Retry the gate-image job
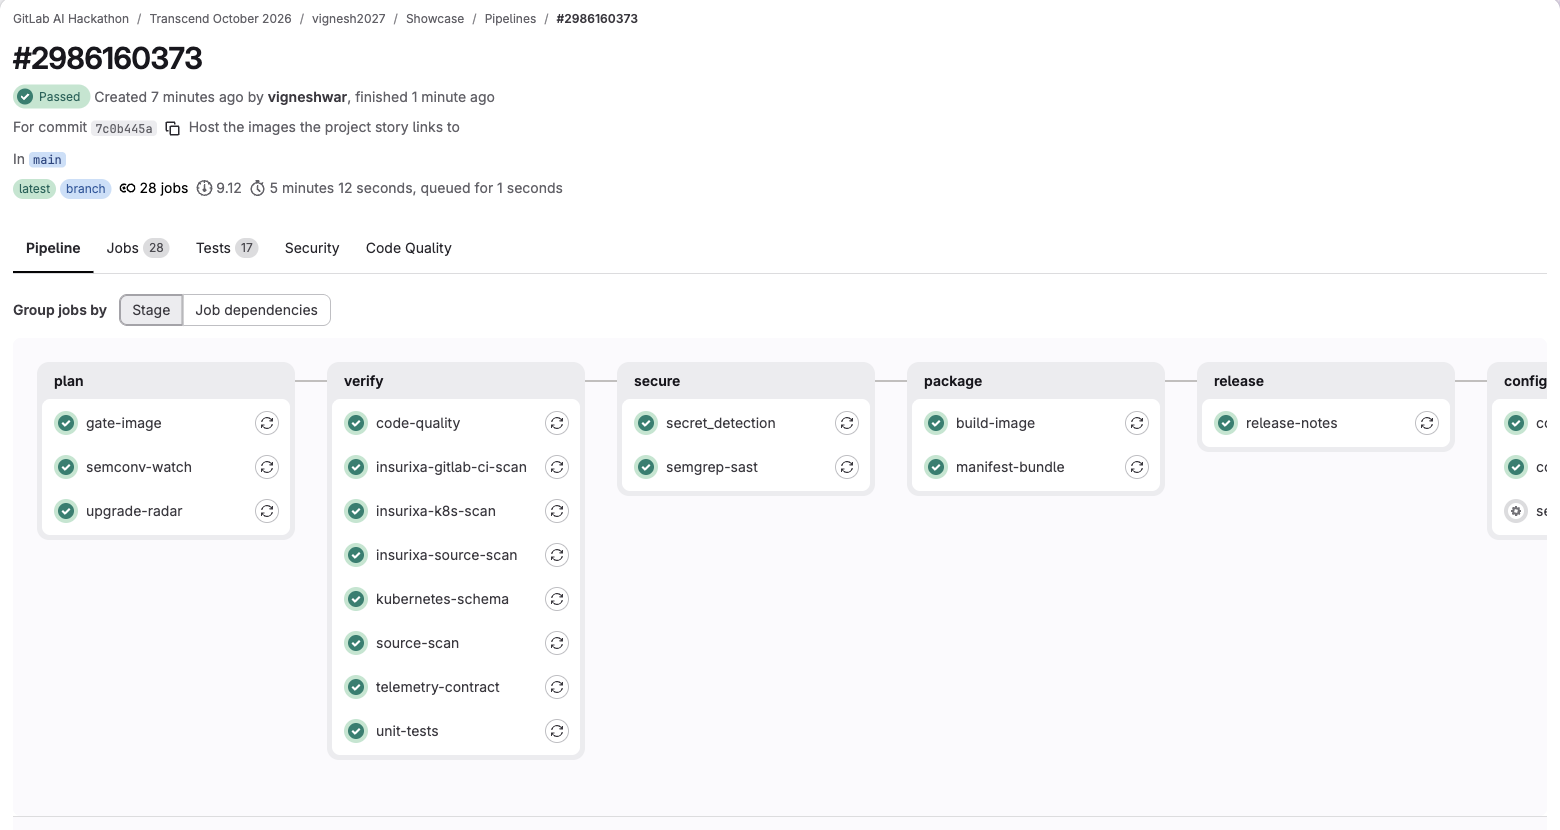 (x=267, y=423)
